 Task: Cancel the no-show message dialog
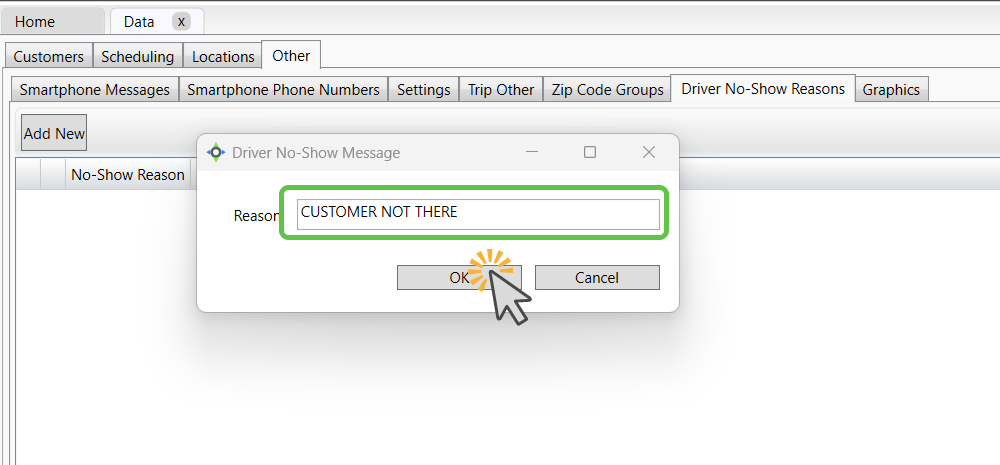pos(597,277)
